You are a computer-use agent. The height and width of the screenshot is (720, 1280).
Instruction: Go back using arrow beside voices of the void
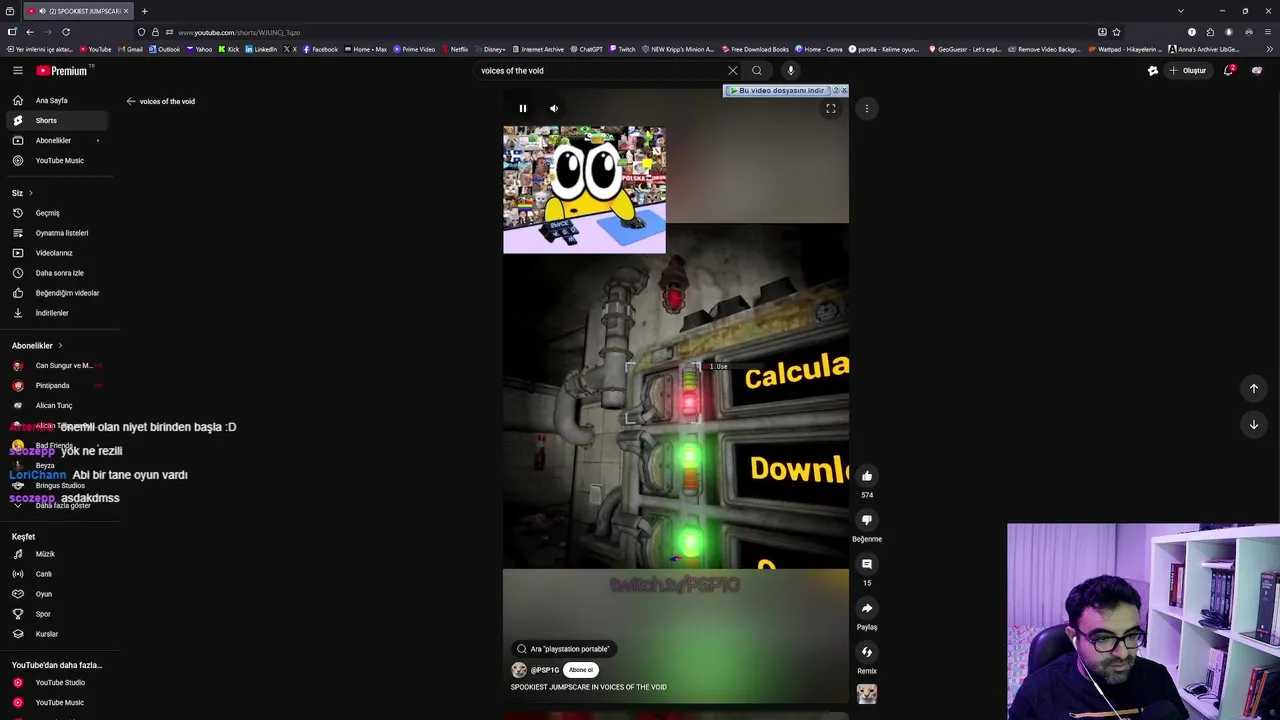tap(130, 101)
